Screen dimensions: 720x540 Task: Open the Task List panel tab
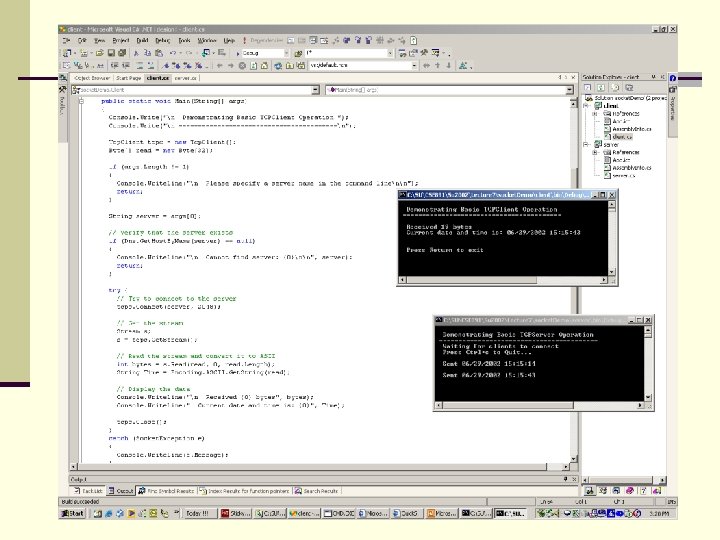coord(88,491)
